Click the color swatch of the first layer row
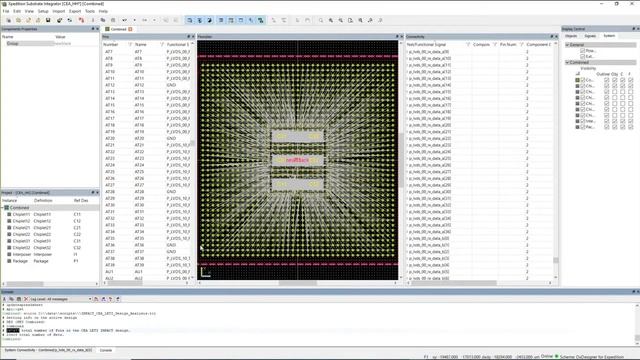640x360 pixels. 577,80
